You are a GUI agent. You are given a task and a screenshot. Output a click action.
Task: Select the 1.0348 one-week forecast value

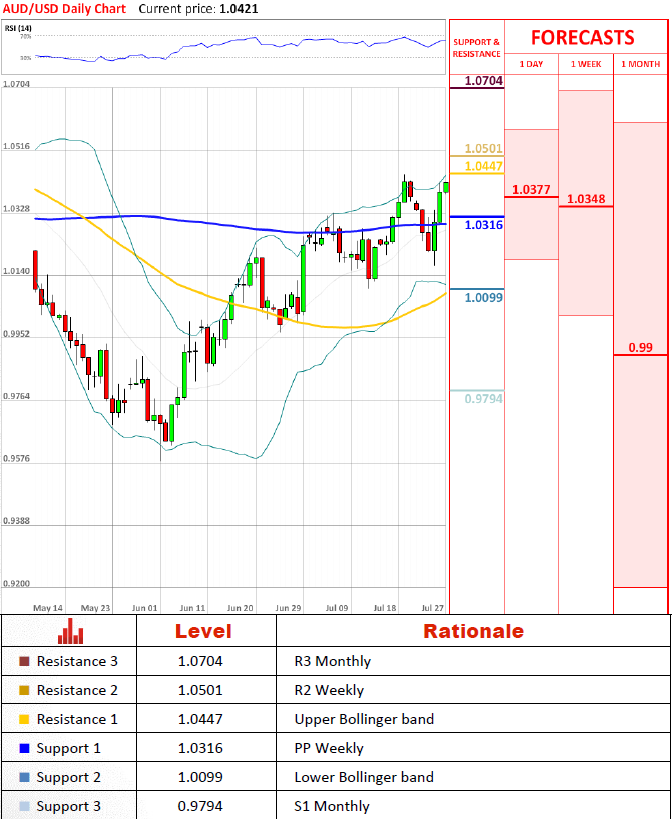[x=585, y=199]
